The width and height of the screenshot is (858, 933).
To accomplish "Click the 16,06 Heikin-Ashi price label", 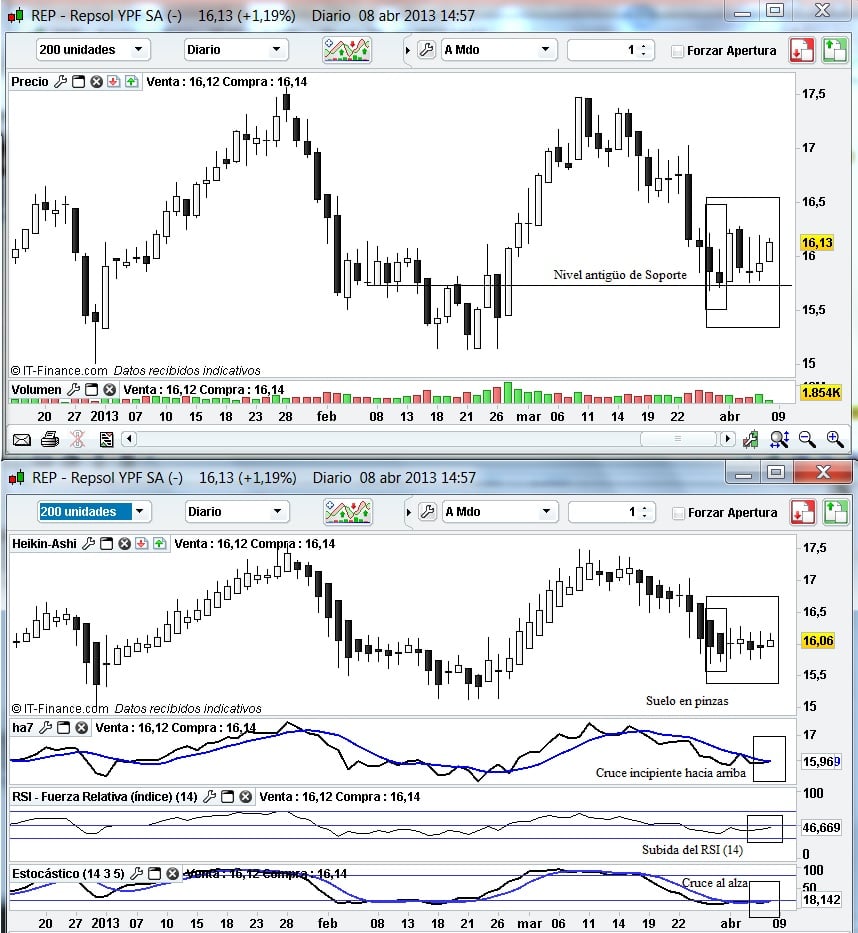I will (x=818, y=640).
